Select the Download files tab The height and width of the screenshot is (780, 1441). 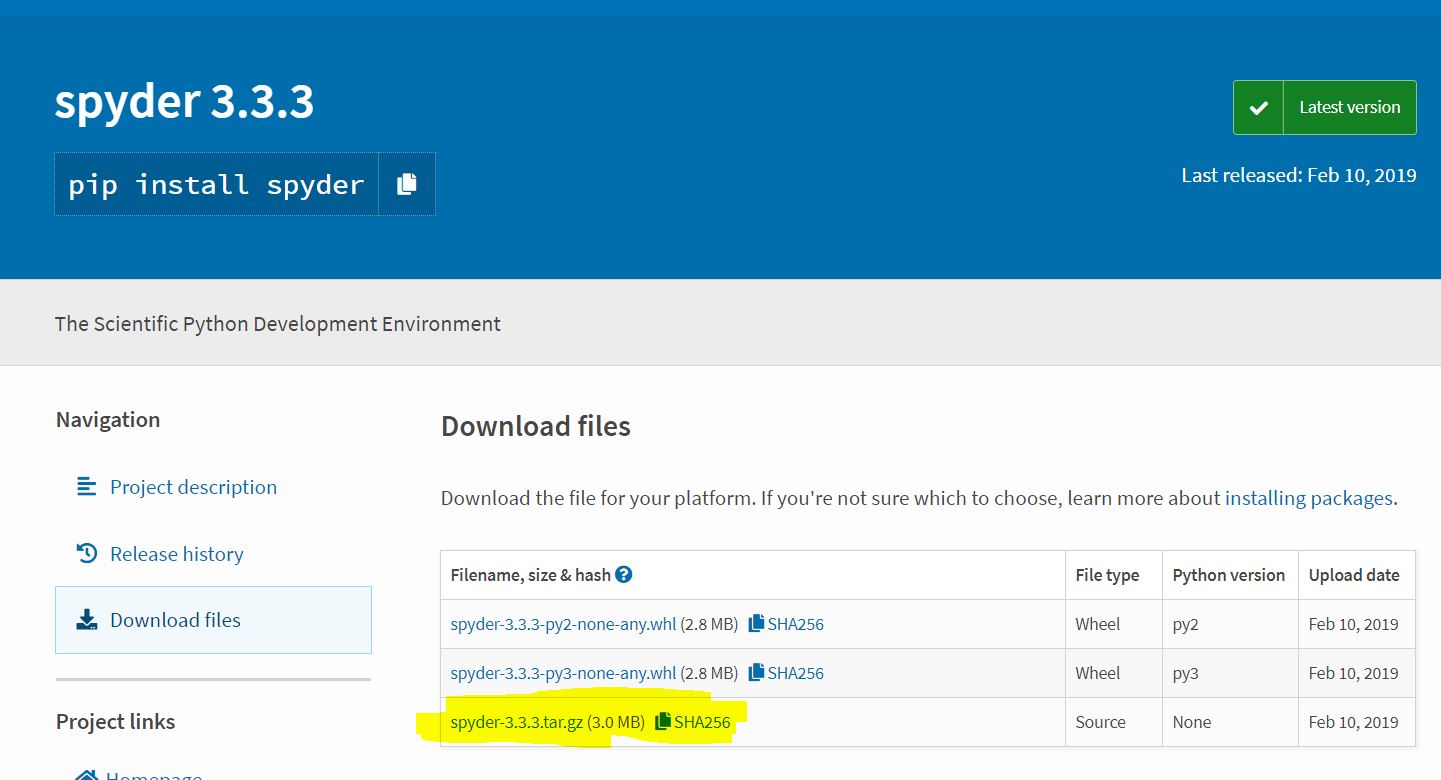coord(213,620)
